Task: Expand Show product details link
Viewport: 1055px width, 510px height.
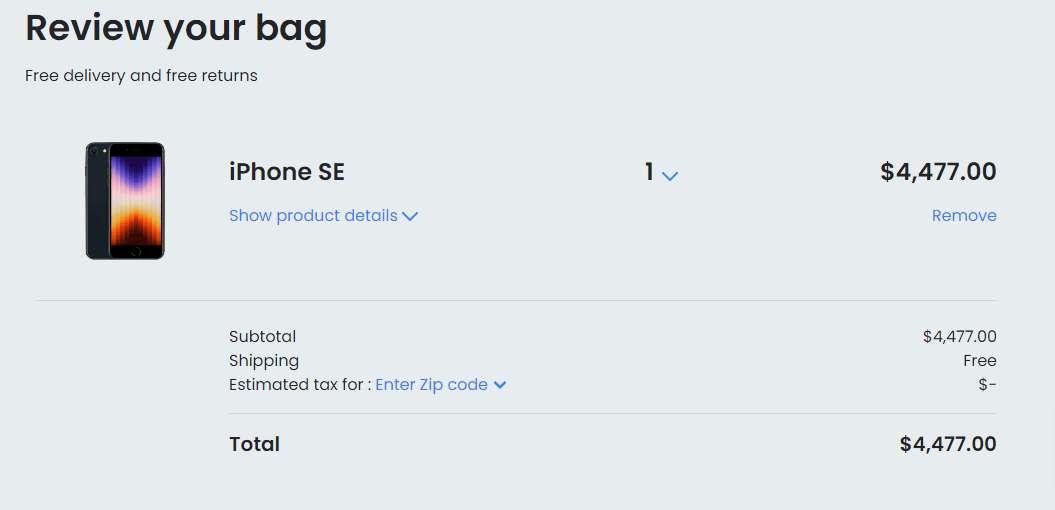Action: point(313,216)
